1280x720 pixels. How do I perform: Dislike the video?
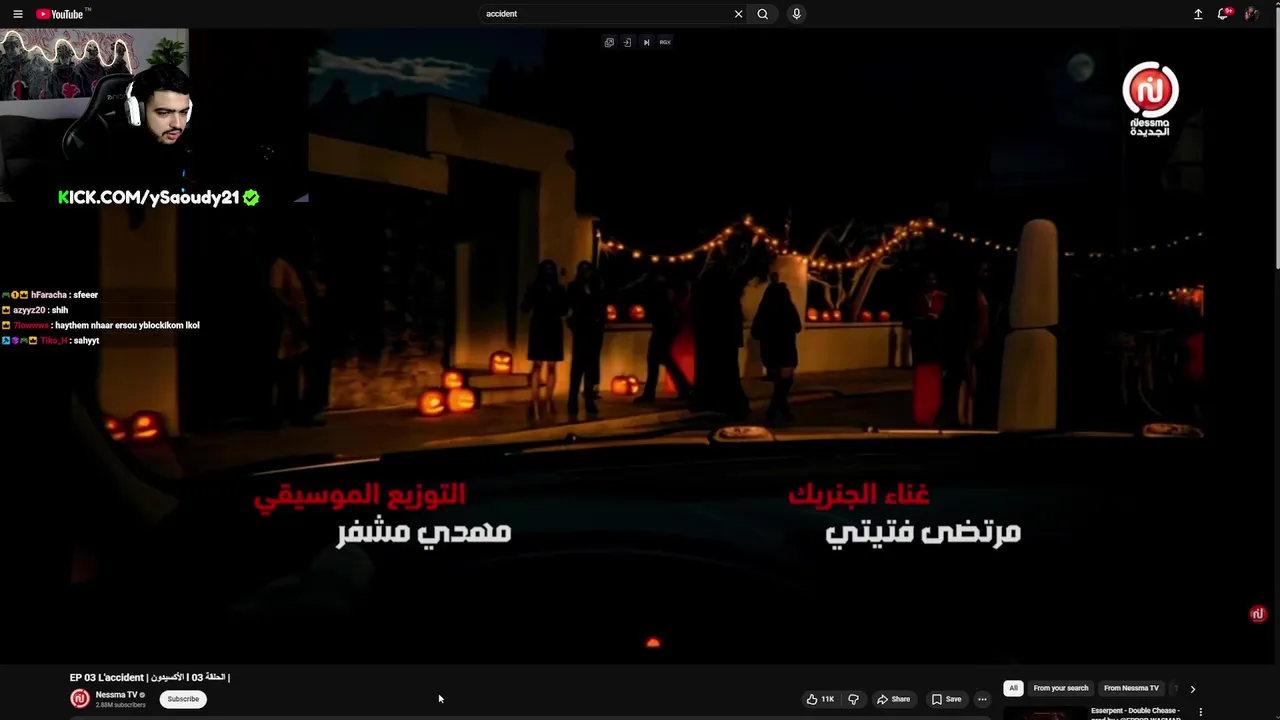point(853,699)
